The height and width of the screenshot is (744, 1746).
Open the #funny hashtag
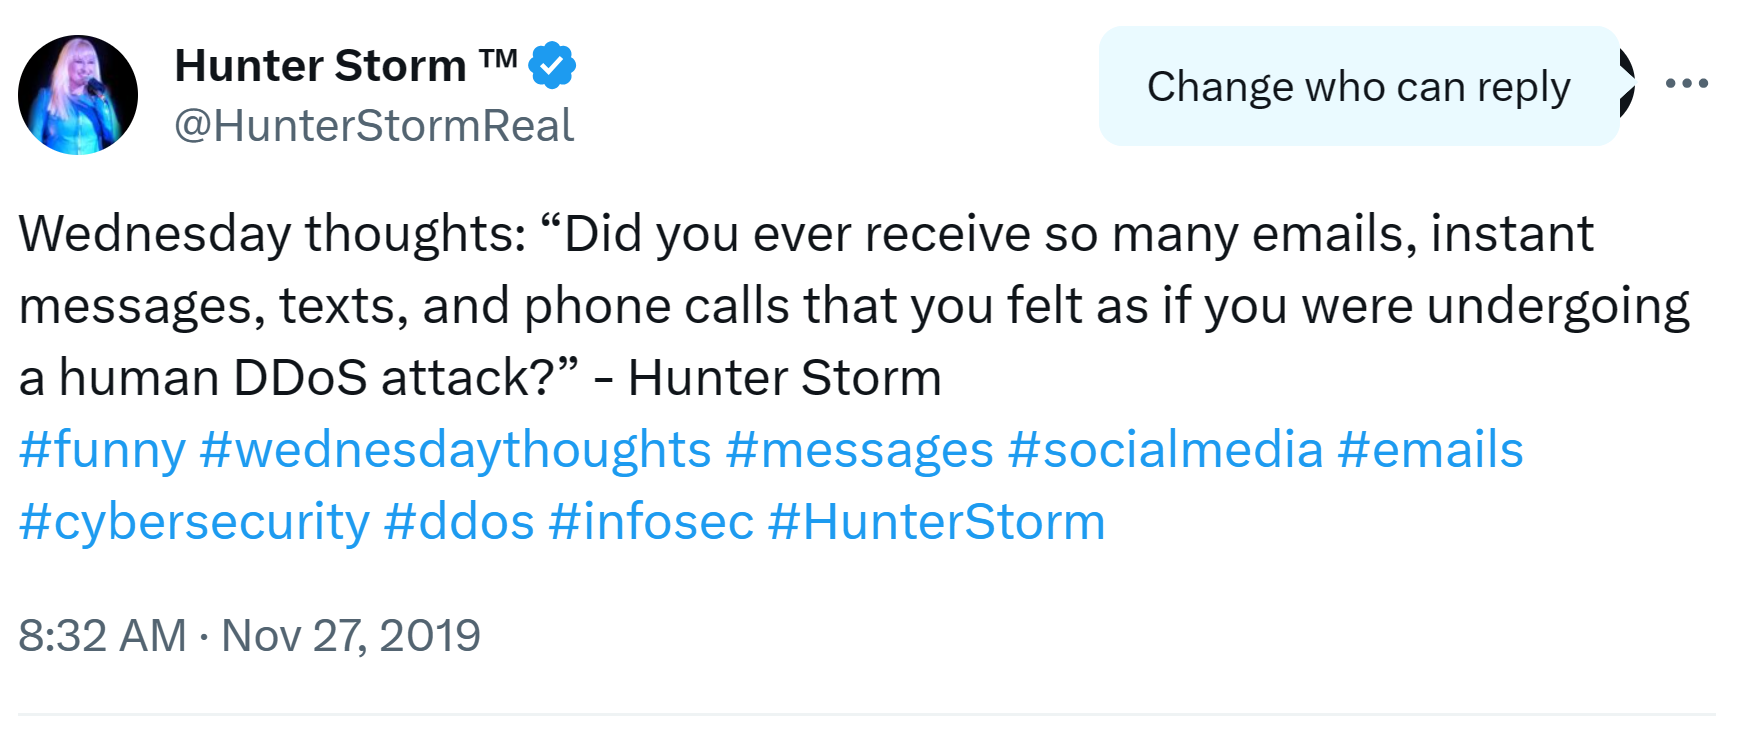point(102,450)
